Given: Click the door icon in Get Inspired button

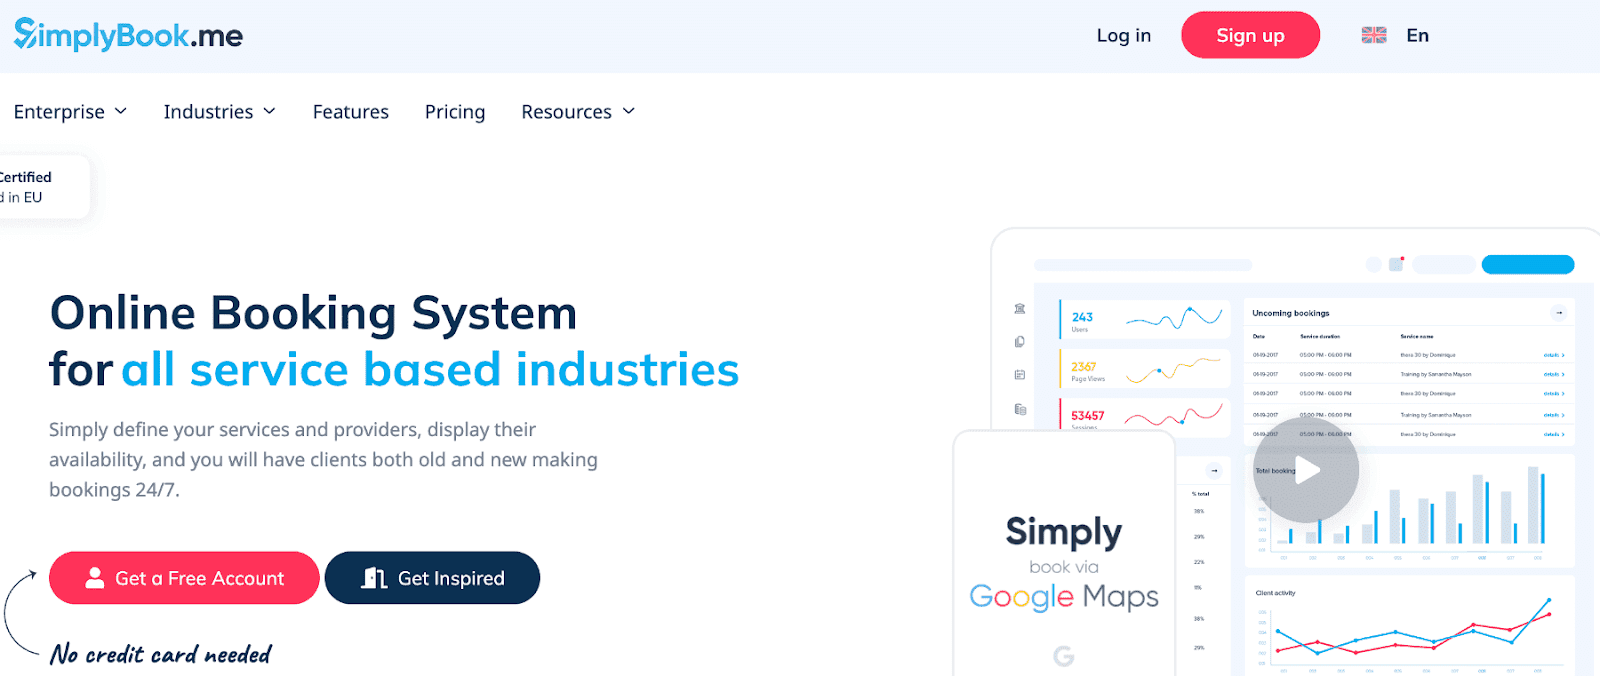Looking at the screenshot, I should [374, 577].
